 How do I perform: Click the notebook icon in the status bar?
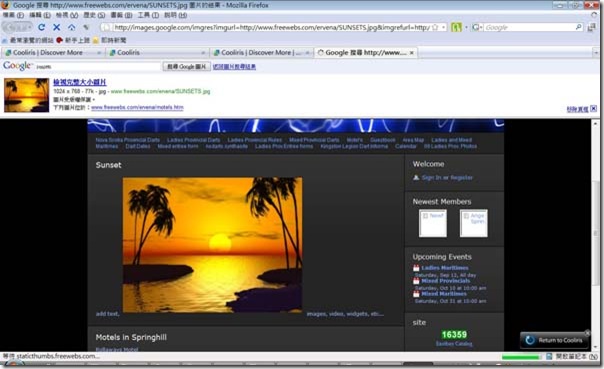pos(550,357)
